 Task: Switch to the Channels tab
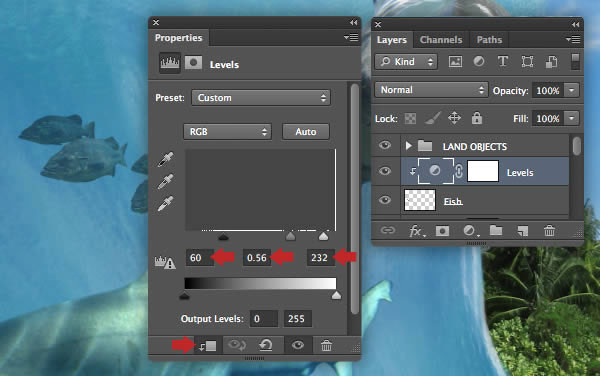point(441,40)
